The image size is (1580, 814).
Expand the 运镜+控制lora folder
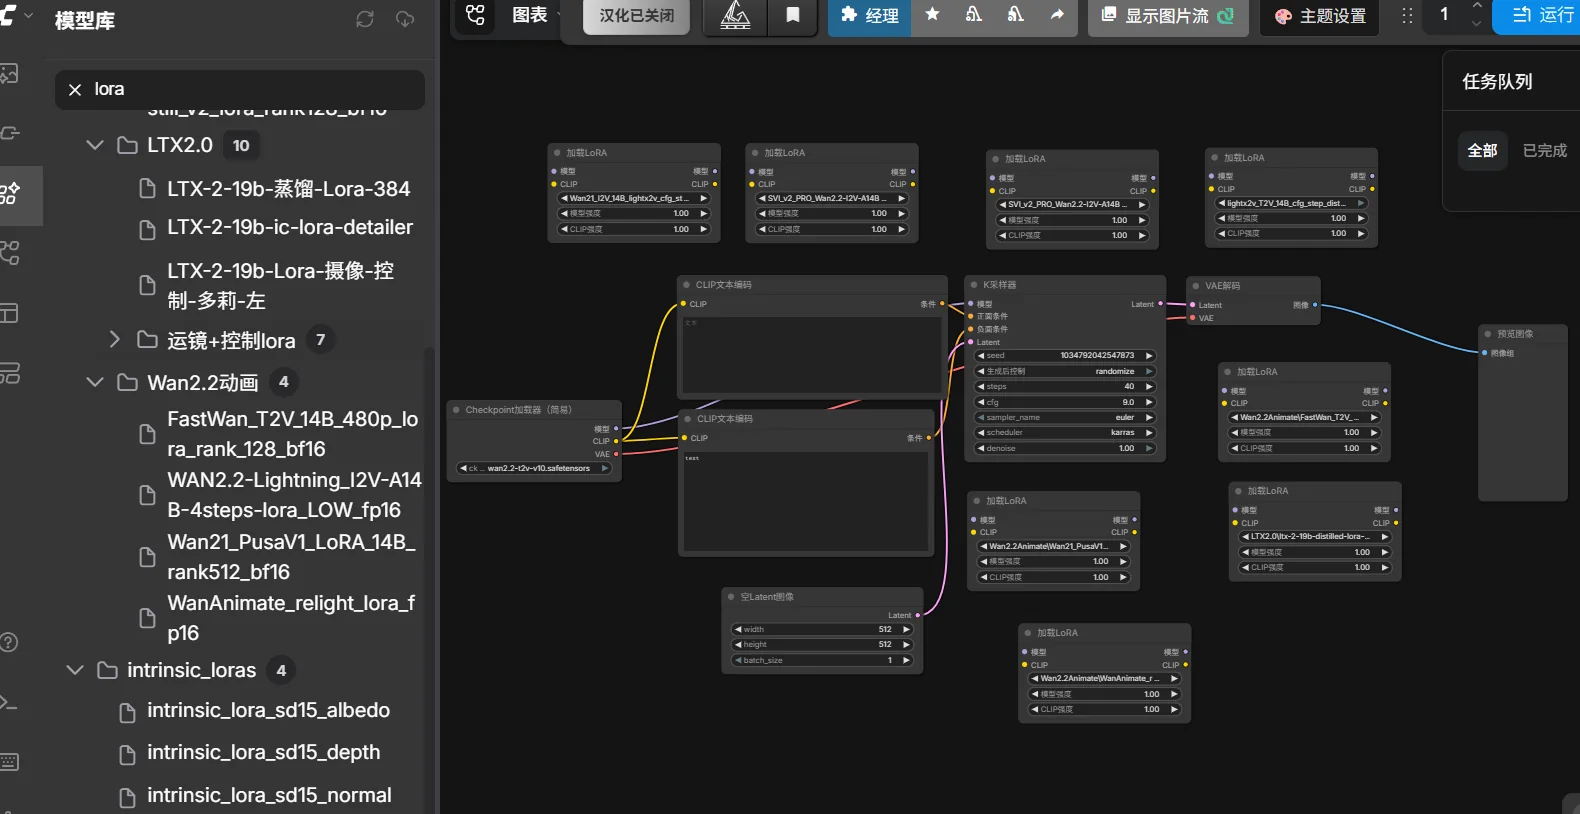pos(114,340)
